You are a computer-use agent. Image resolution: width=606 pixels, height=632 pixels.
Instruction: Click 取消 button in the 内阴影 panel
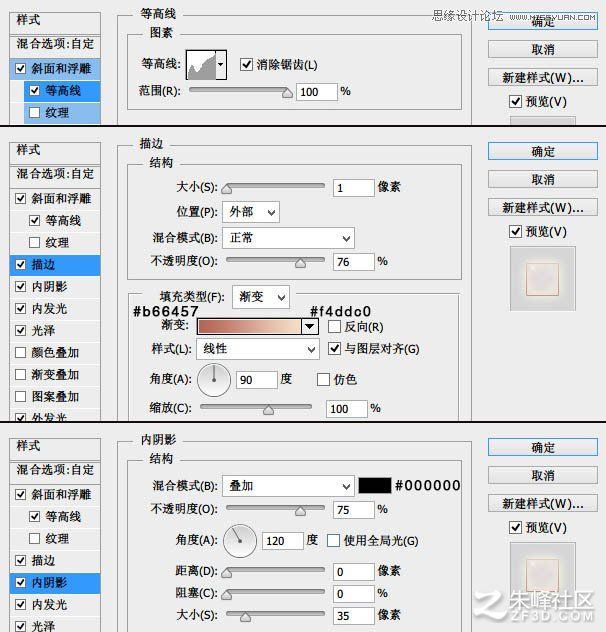click(x=543, y=476)
